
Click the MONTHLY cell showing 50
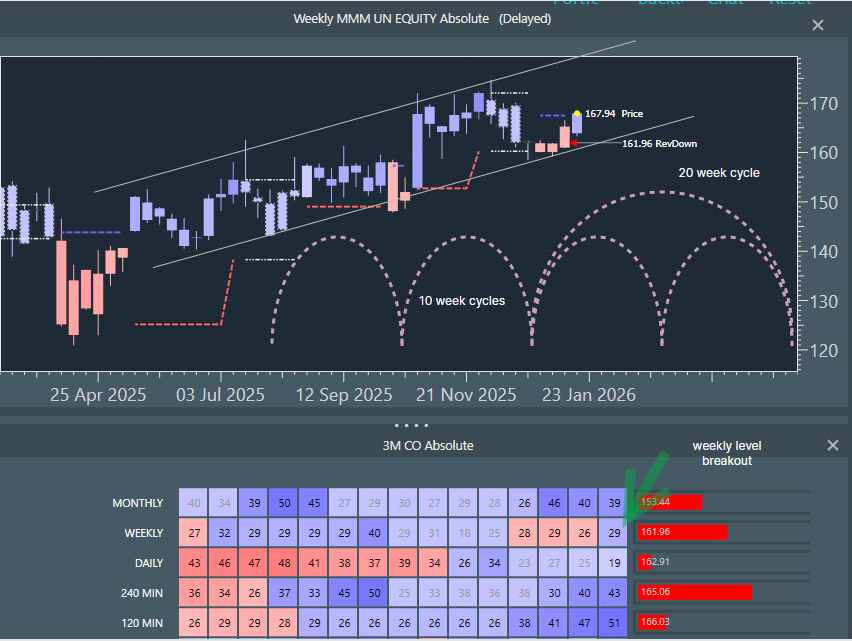(x=284, y=503)
